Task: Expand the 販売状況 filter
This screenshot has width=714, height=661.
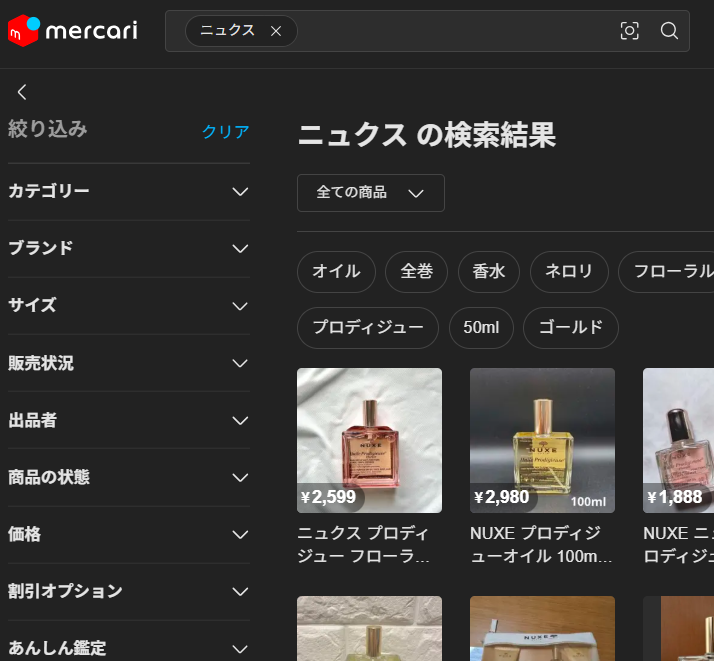Action: click(129, 363)
